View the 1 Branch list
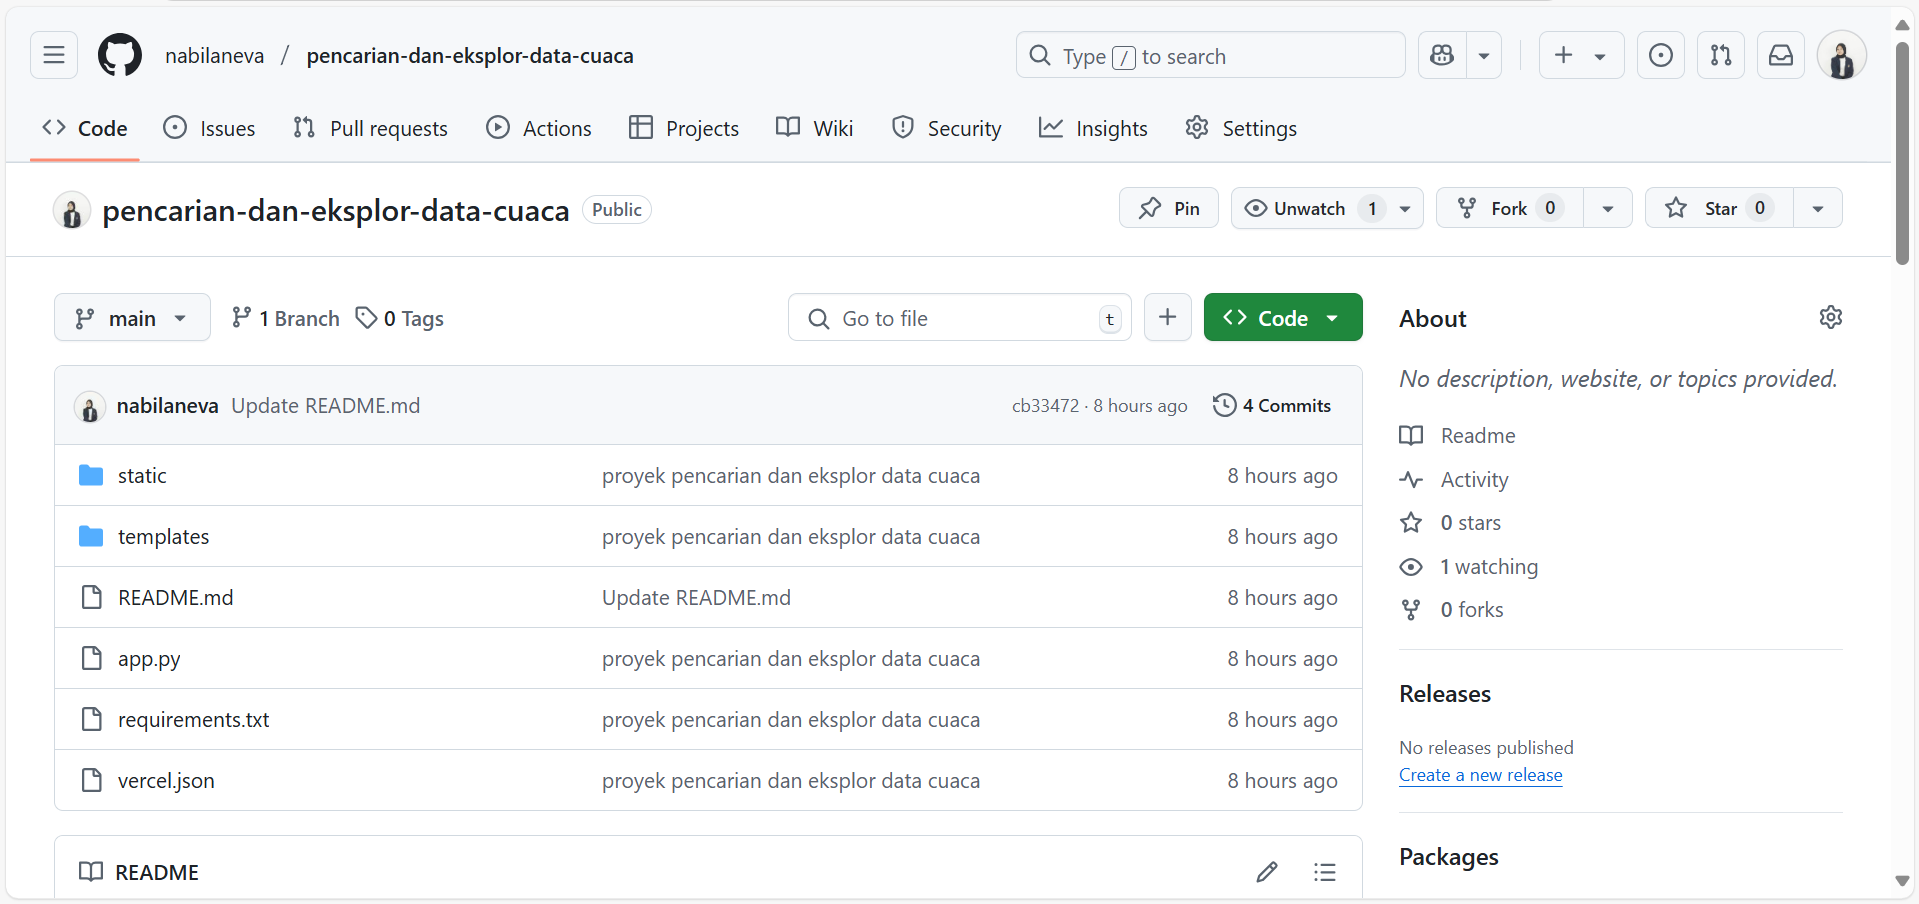 point(286,318)
